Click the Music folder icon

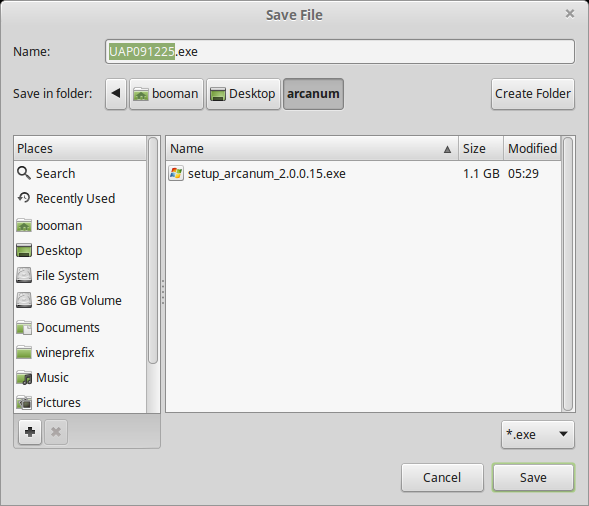coord(24,378)
